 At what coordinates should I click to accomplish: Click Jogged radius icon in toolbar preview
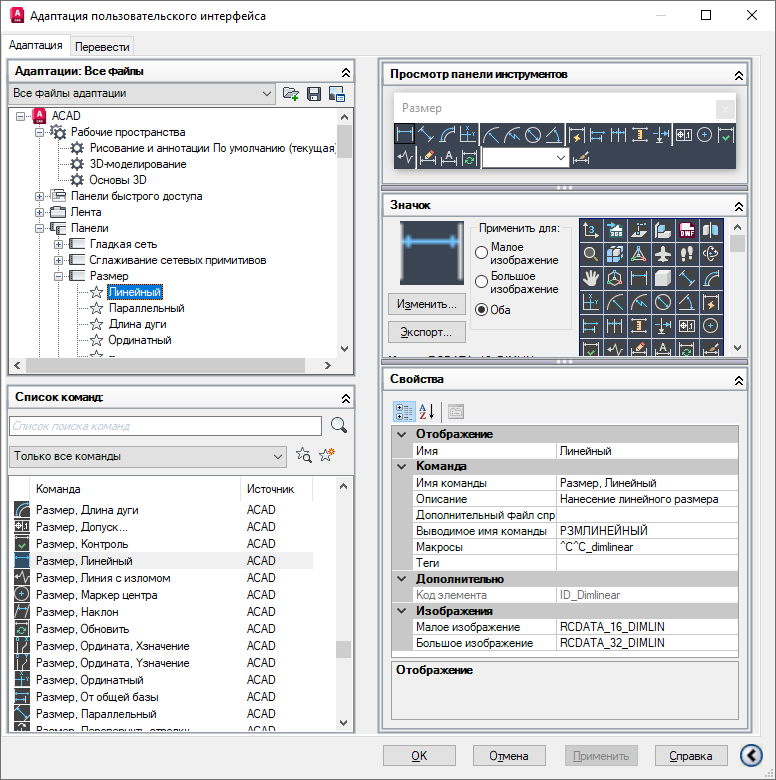[x=512, y=134]
